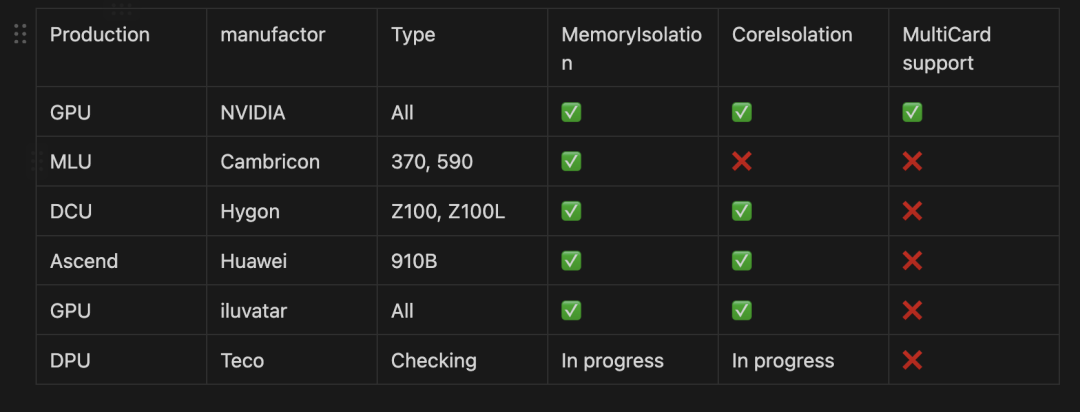Click Teco's MultiCard support red cross
The height and width of the screenshot is (412, 1080).
[912, 360]
